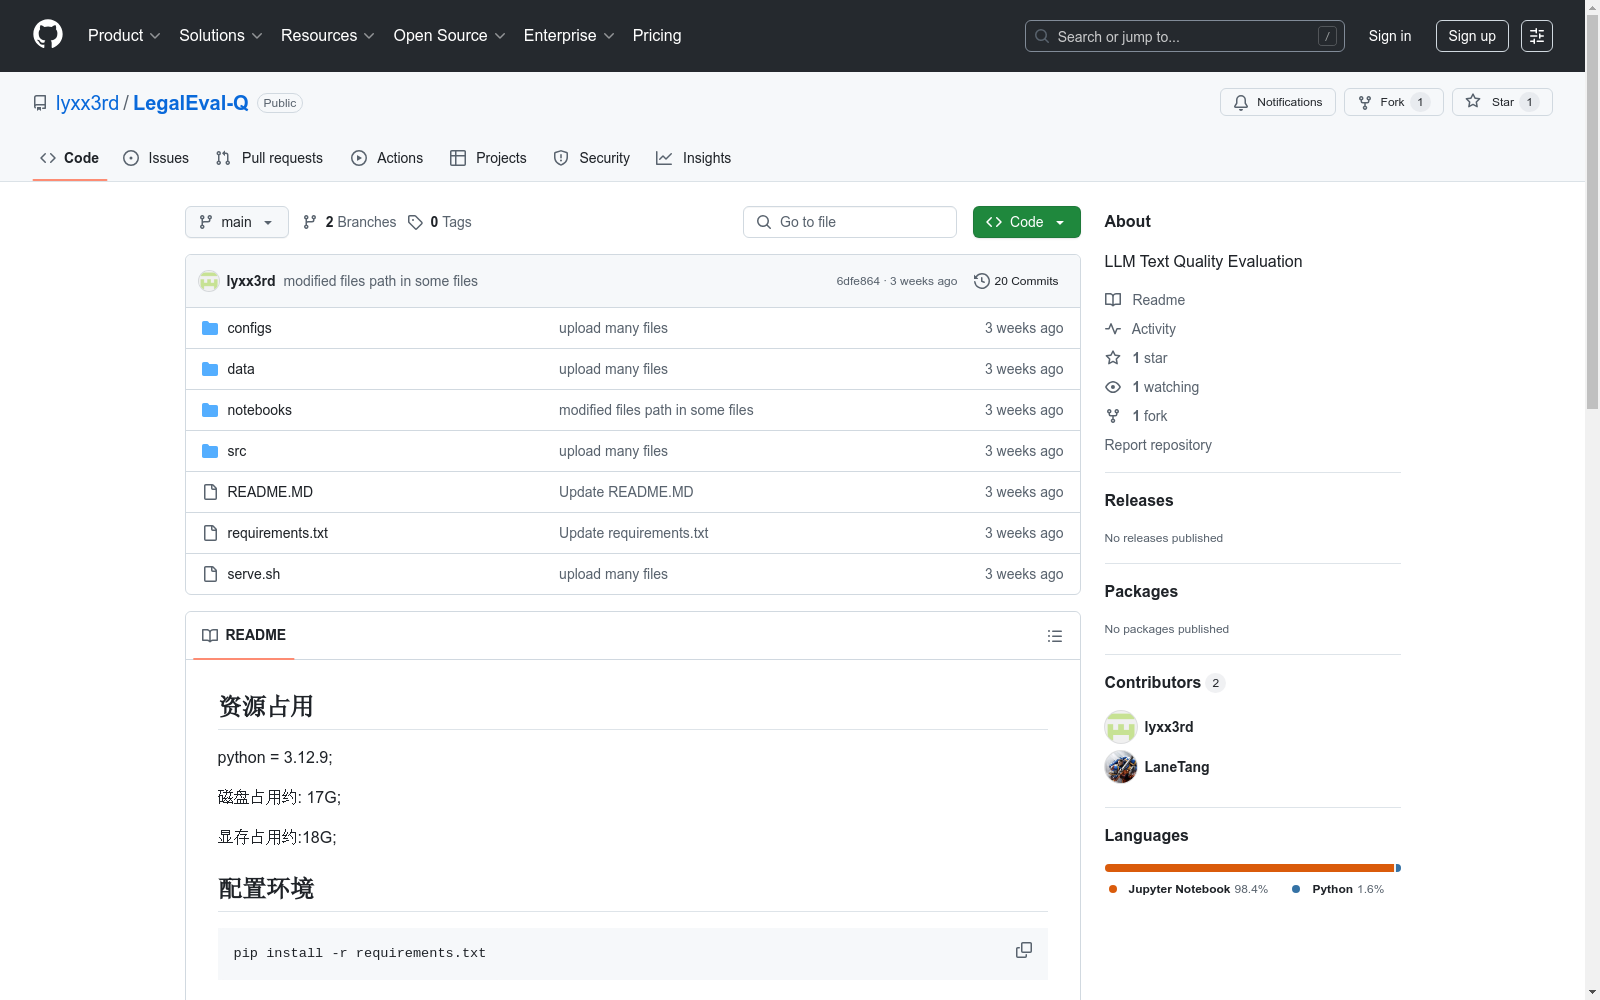Click the fork icon beside 1 fork
Screen dimensions: 1600x1000
point(1113,416)
